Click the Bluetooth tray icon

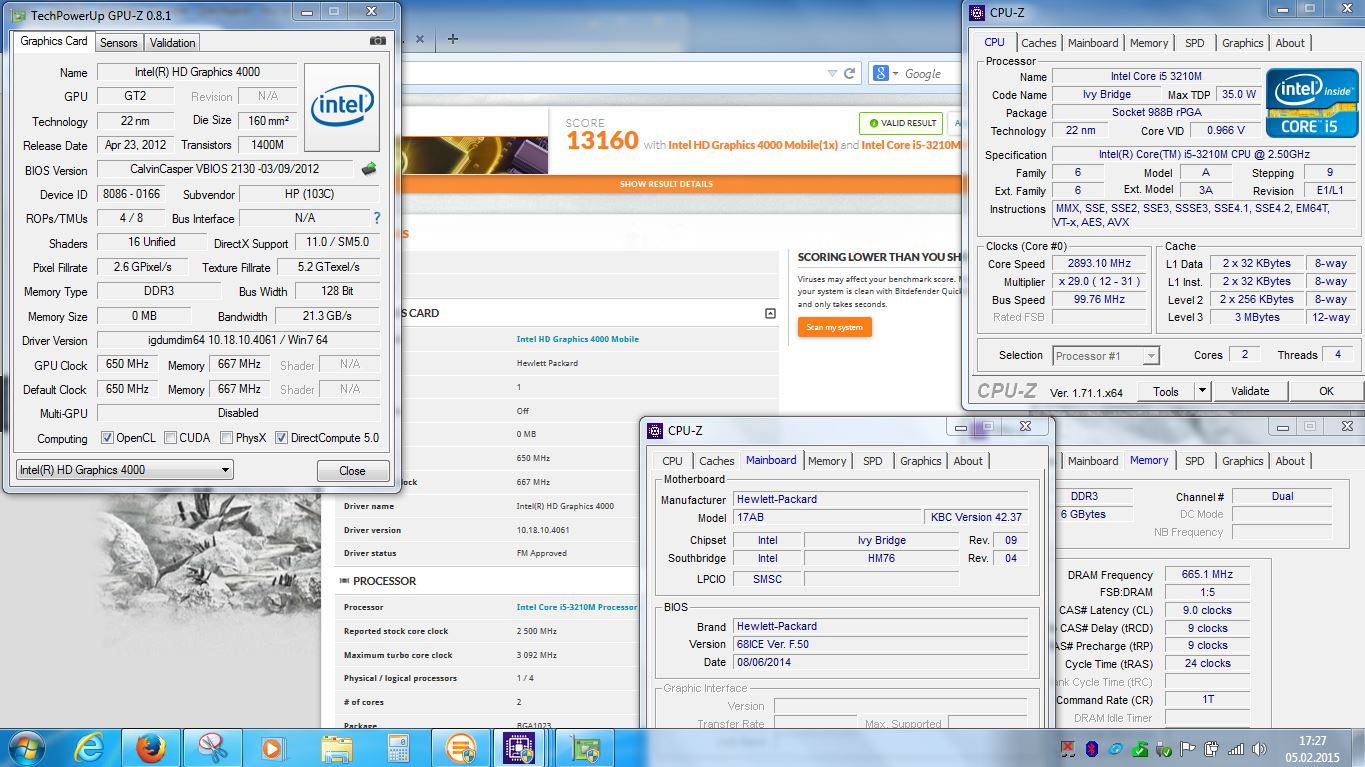pos(1093,748)
